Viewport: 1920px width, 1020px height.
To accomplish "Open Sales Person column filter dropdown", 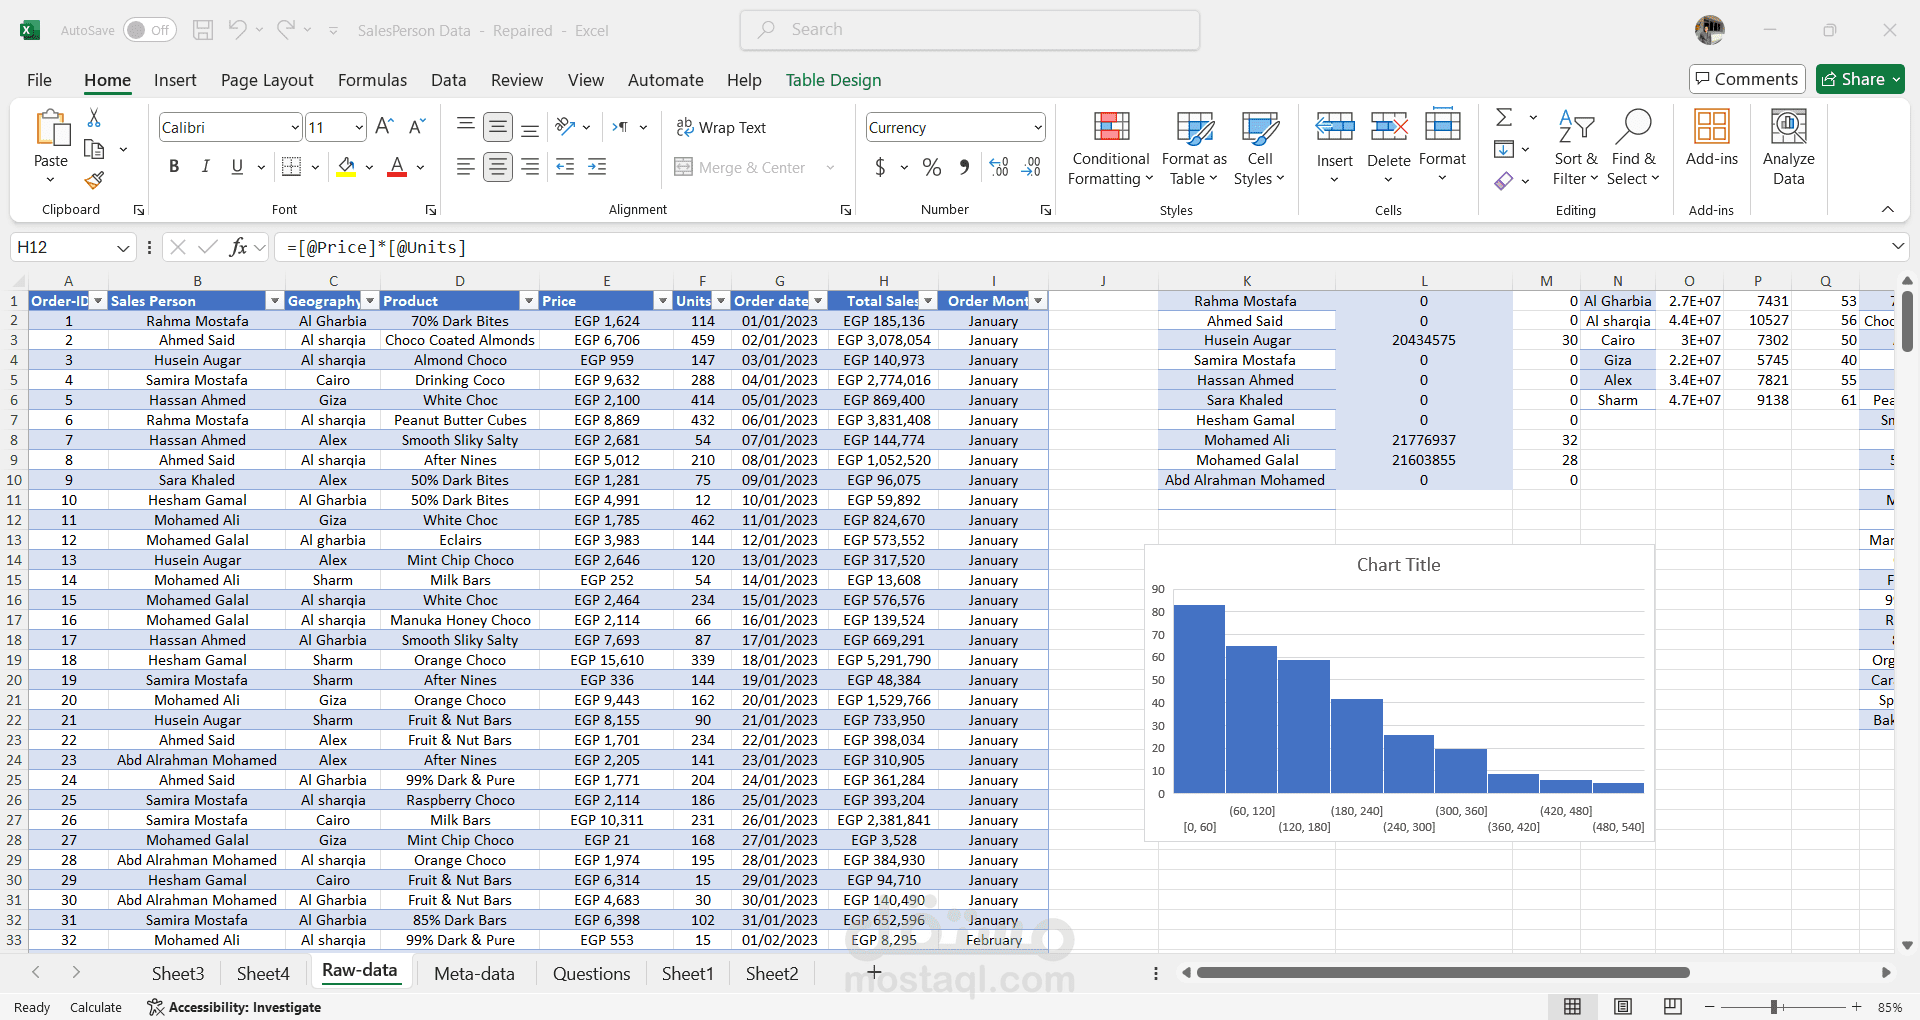I will (274, 301).
